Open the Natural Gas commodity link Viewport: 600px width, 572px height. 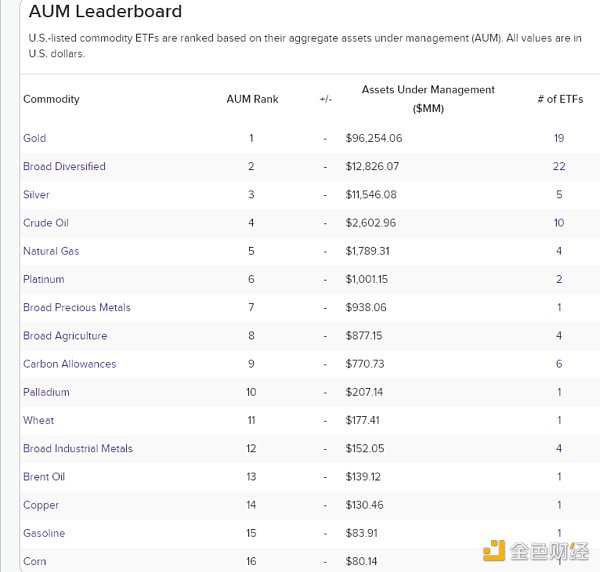click(x=51, y=251)
